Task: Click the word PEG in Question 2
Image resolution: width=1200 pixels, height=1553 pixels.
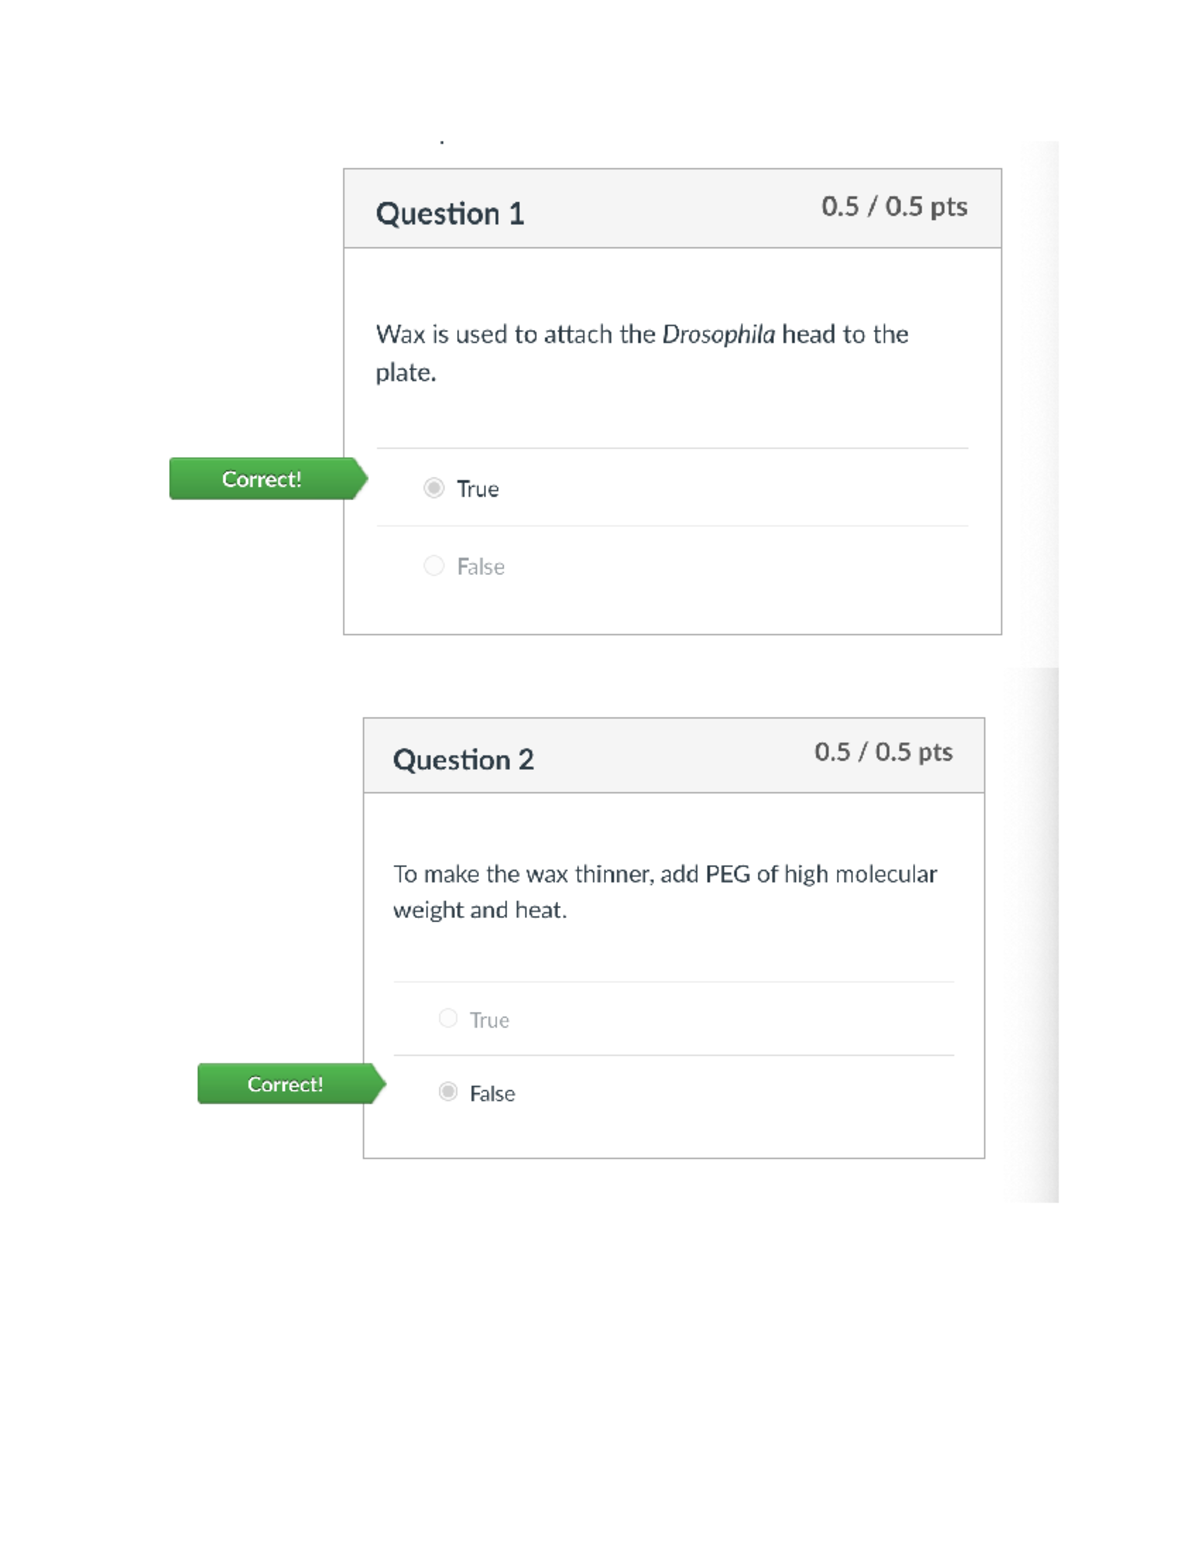Action: [x=728, y=874]
